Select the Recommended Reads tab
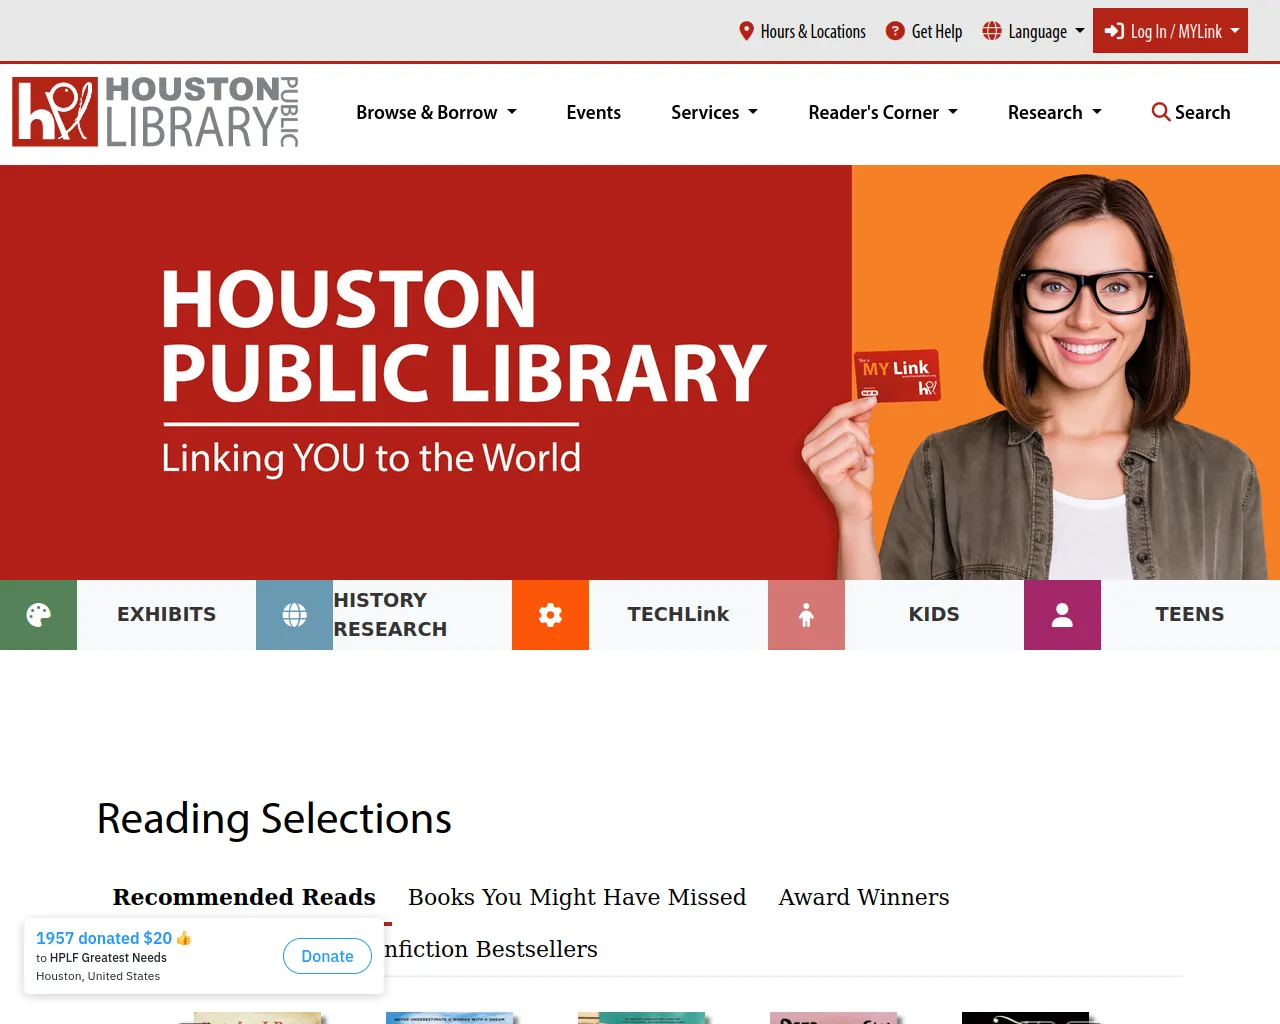Viewport: 1280px width, 1024px height. coord(244,897)
